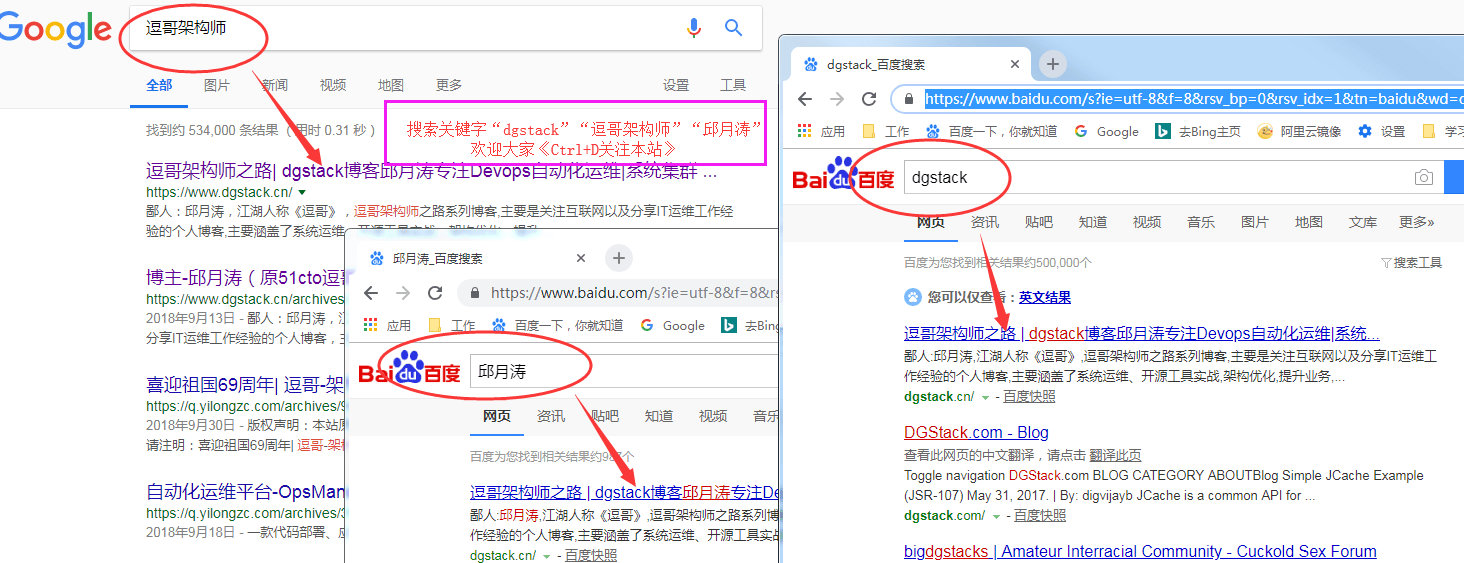
Task: Click the Baidu logo in dgstack window
Action: tap(844, 176)
